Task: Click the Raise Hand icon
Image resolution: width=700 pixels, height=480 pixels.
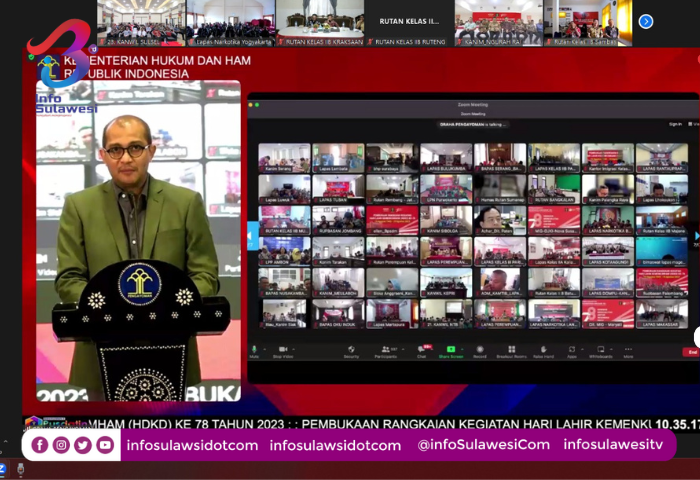Action: [x=543, y=350]
